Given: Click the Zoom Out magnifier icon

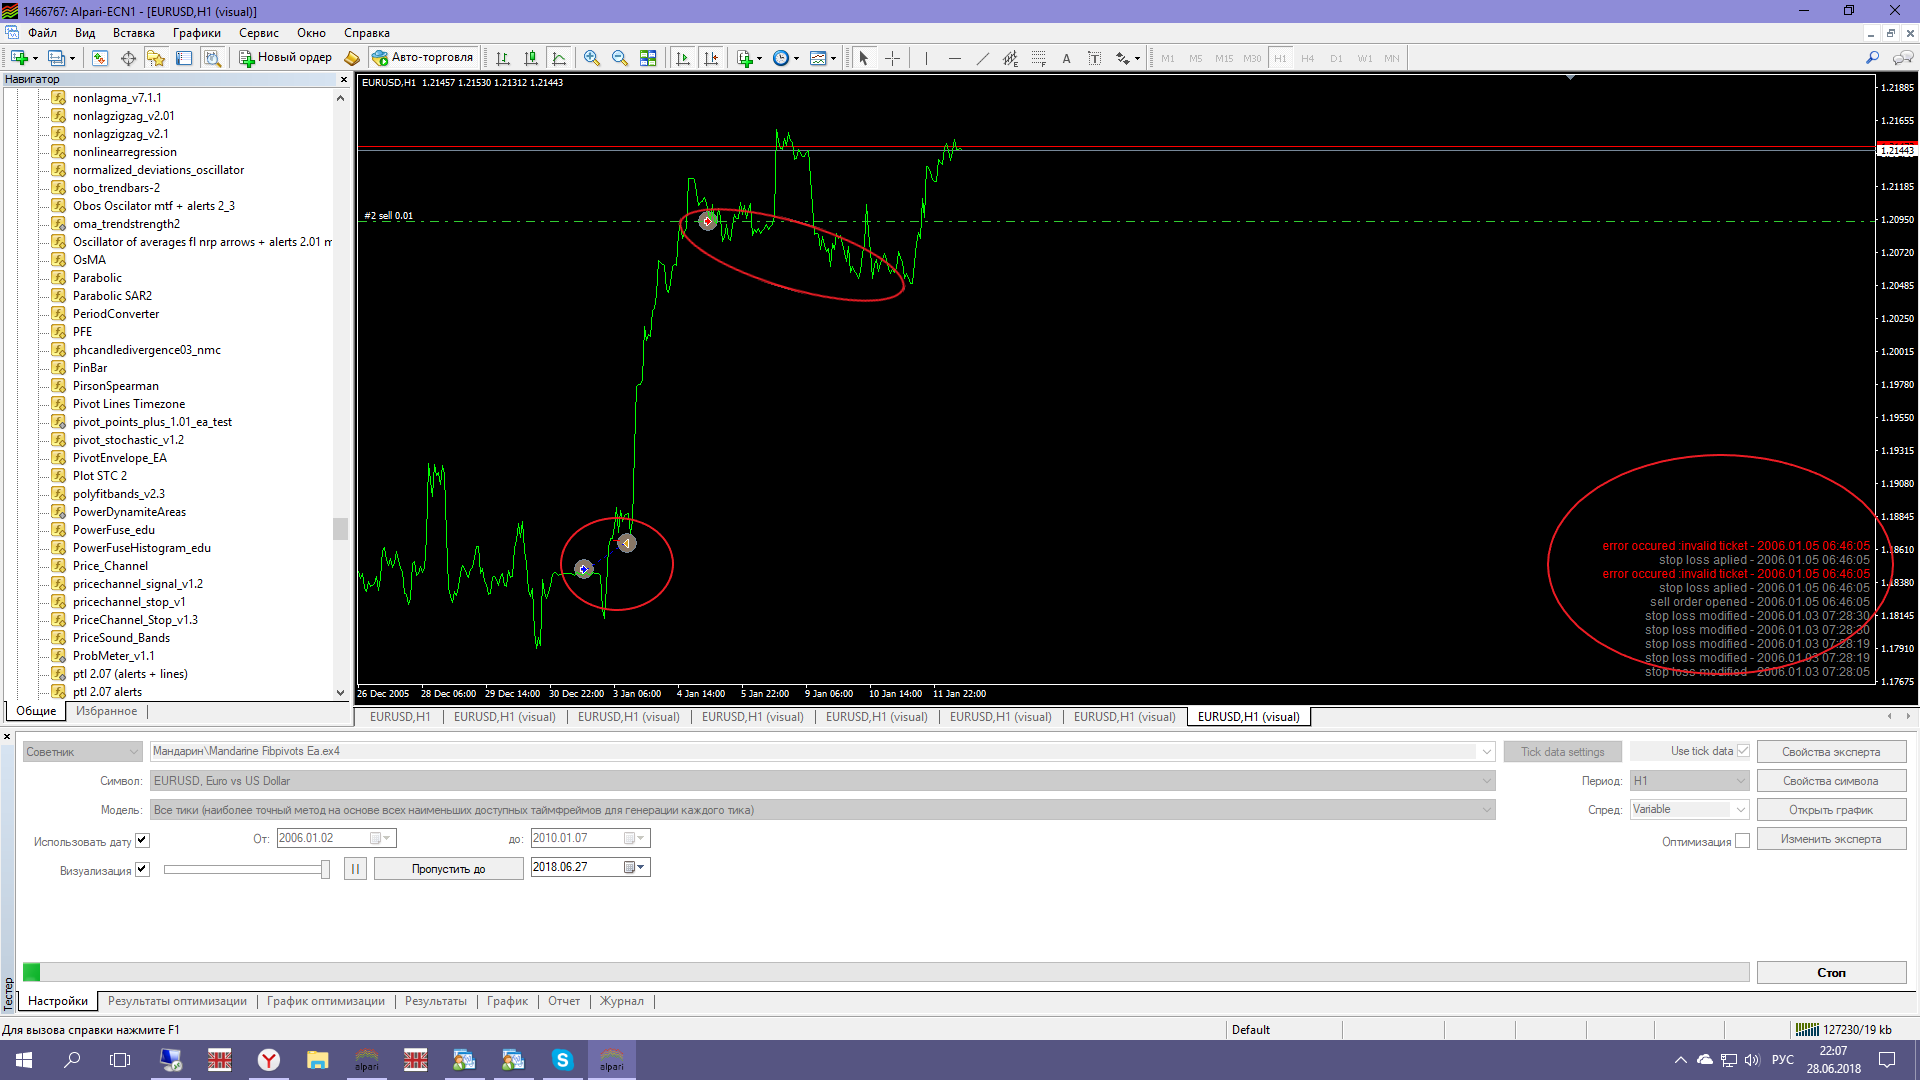Looking at the screenshot, I should tap(620, 58).
